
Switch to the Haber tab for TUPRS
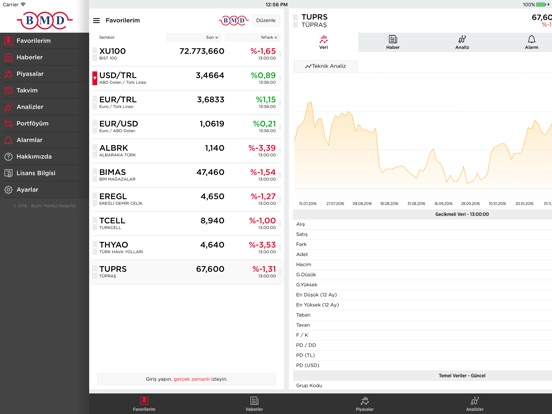tap(393, 42)
